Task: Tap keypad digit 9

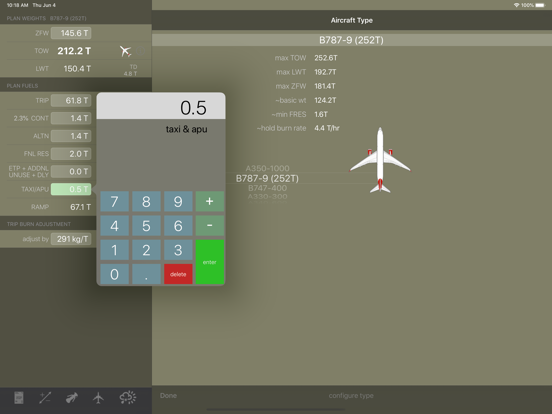Action: click(x=178, y=201)
